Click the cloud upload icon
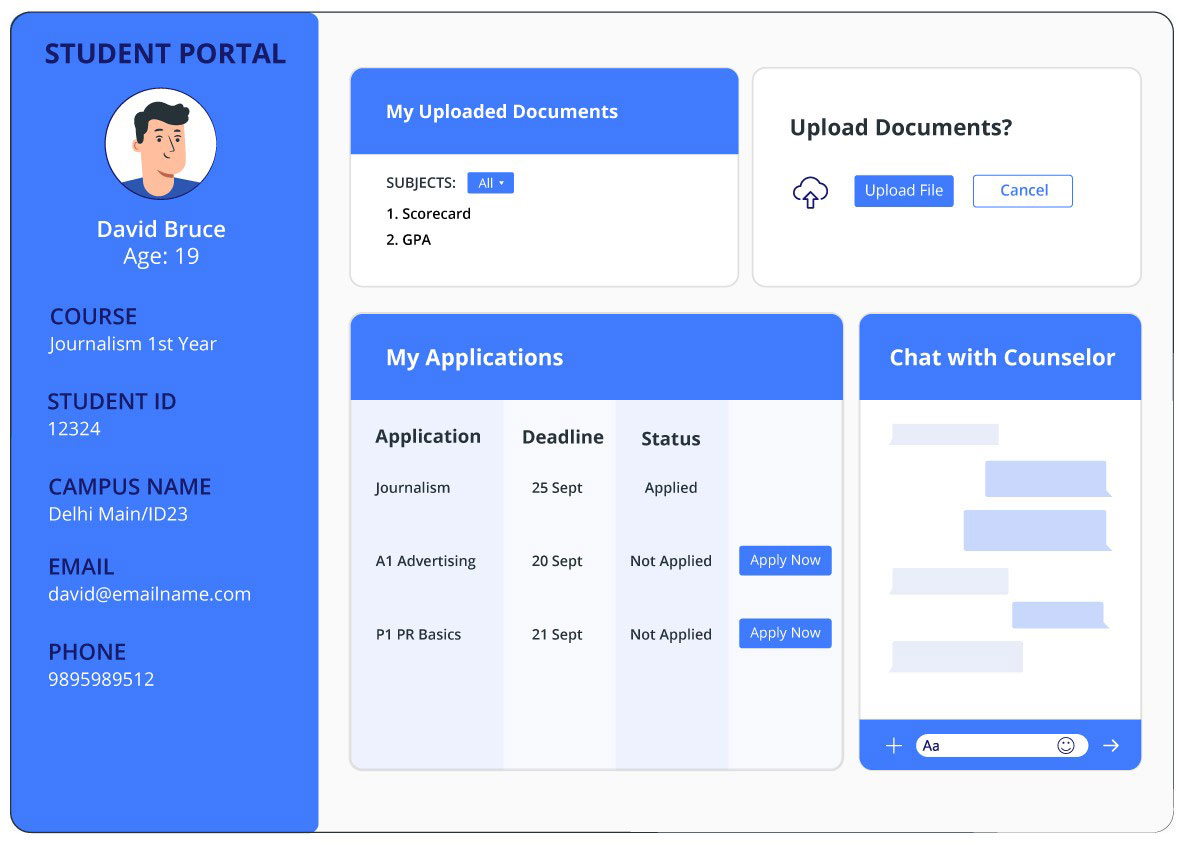 (810, 192)
